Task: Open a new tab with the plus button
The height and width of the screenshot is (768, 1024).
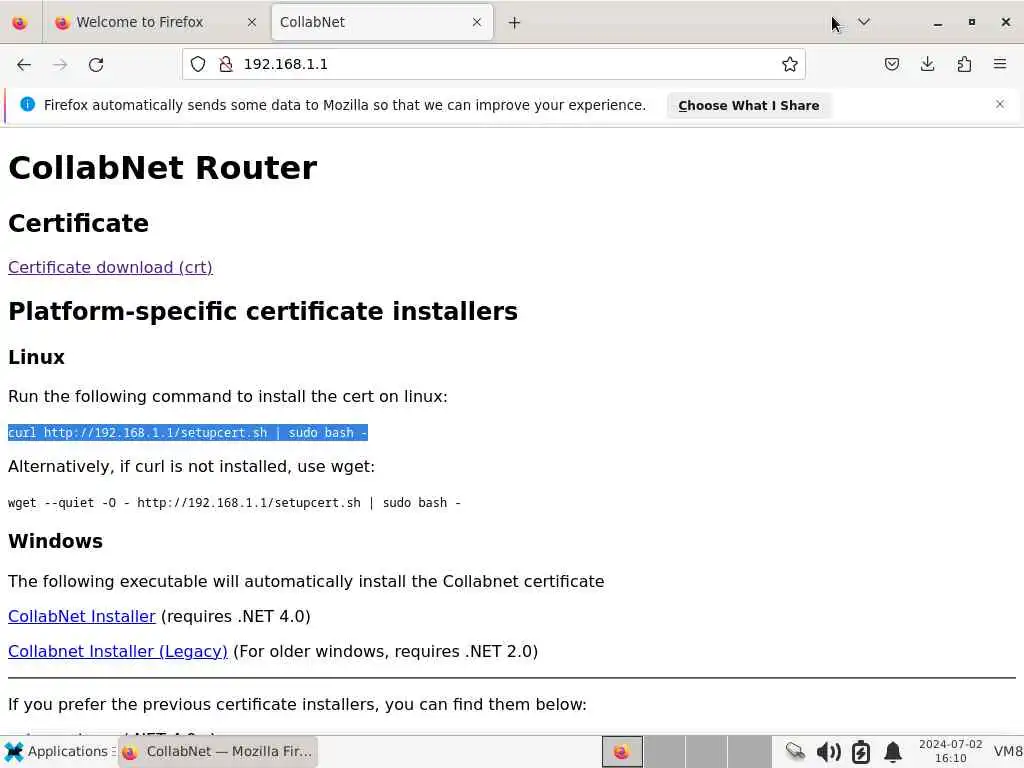Action: click(x=515, y=23)
